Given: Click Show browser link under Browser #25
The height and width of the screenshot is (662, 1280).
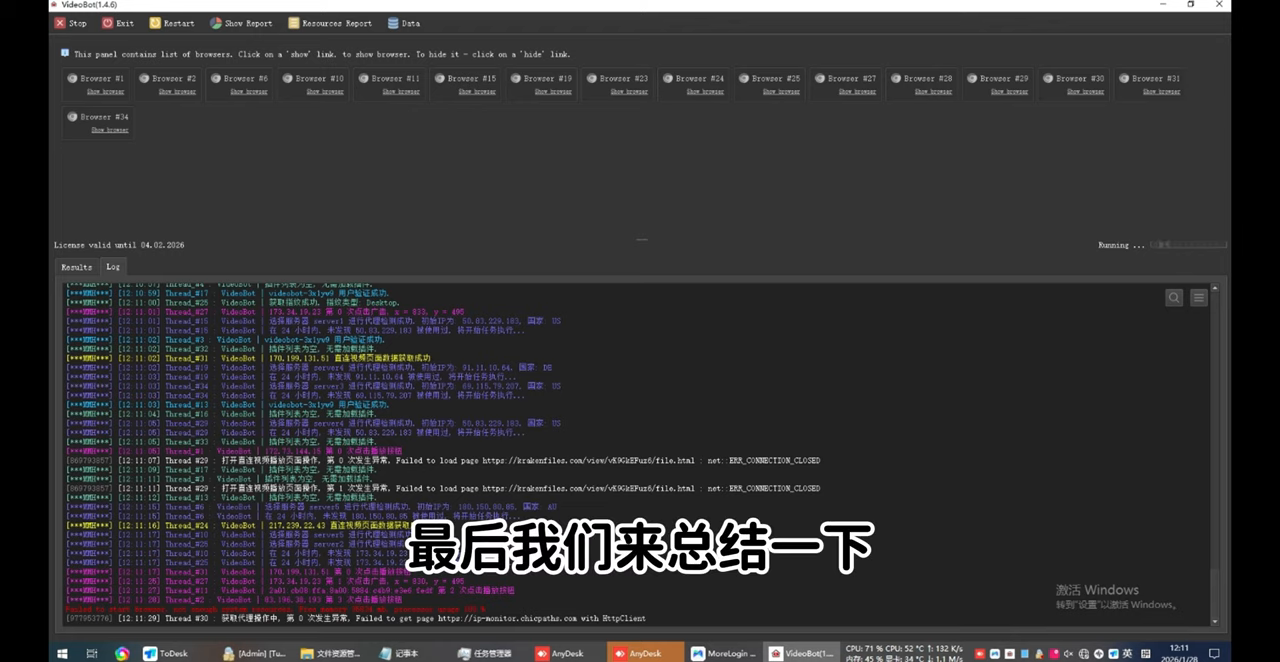Looking at the screenshot, I should [781, 92].
